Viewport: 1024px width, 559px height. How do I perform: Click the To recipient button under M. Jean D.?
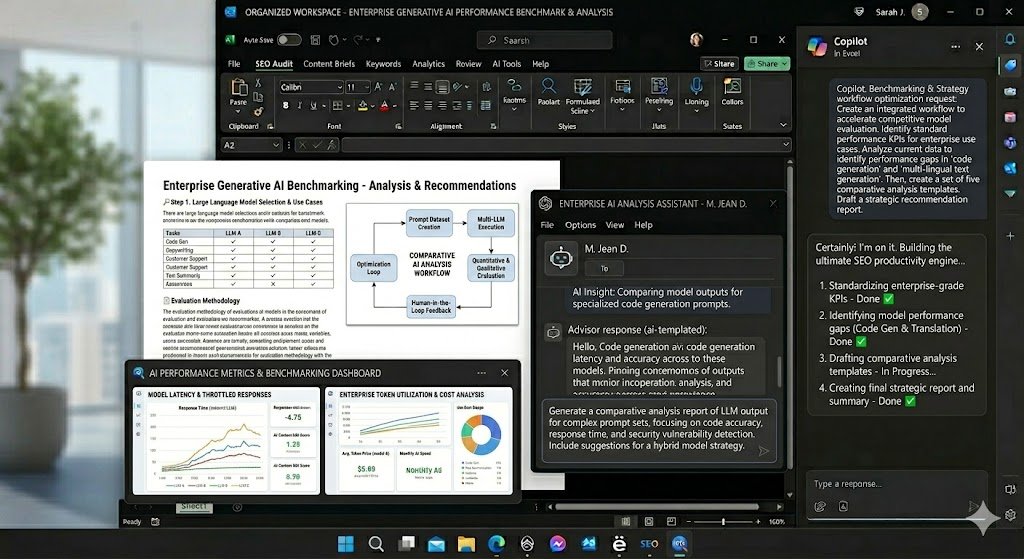click(x=604, y=268)
